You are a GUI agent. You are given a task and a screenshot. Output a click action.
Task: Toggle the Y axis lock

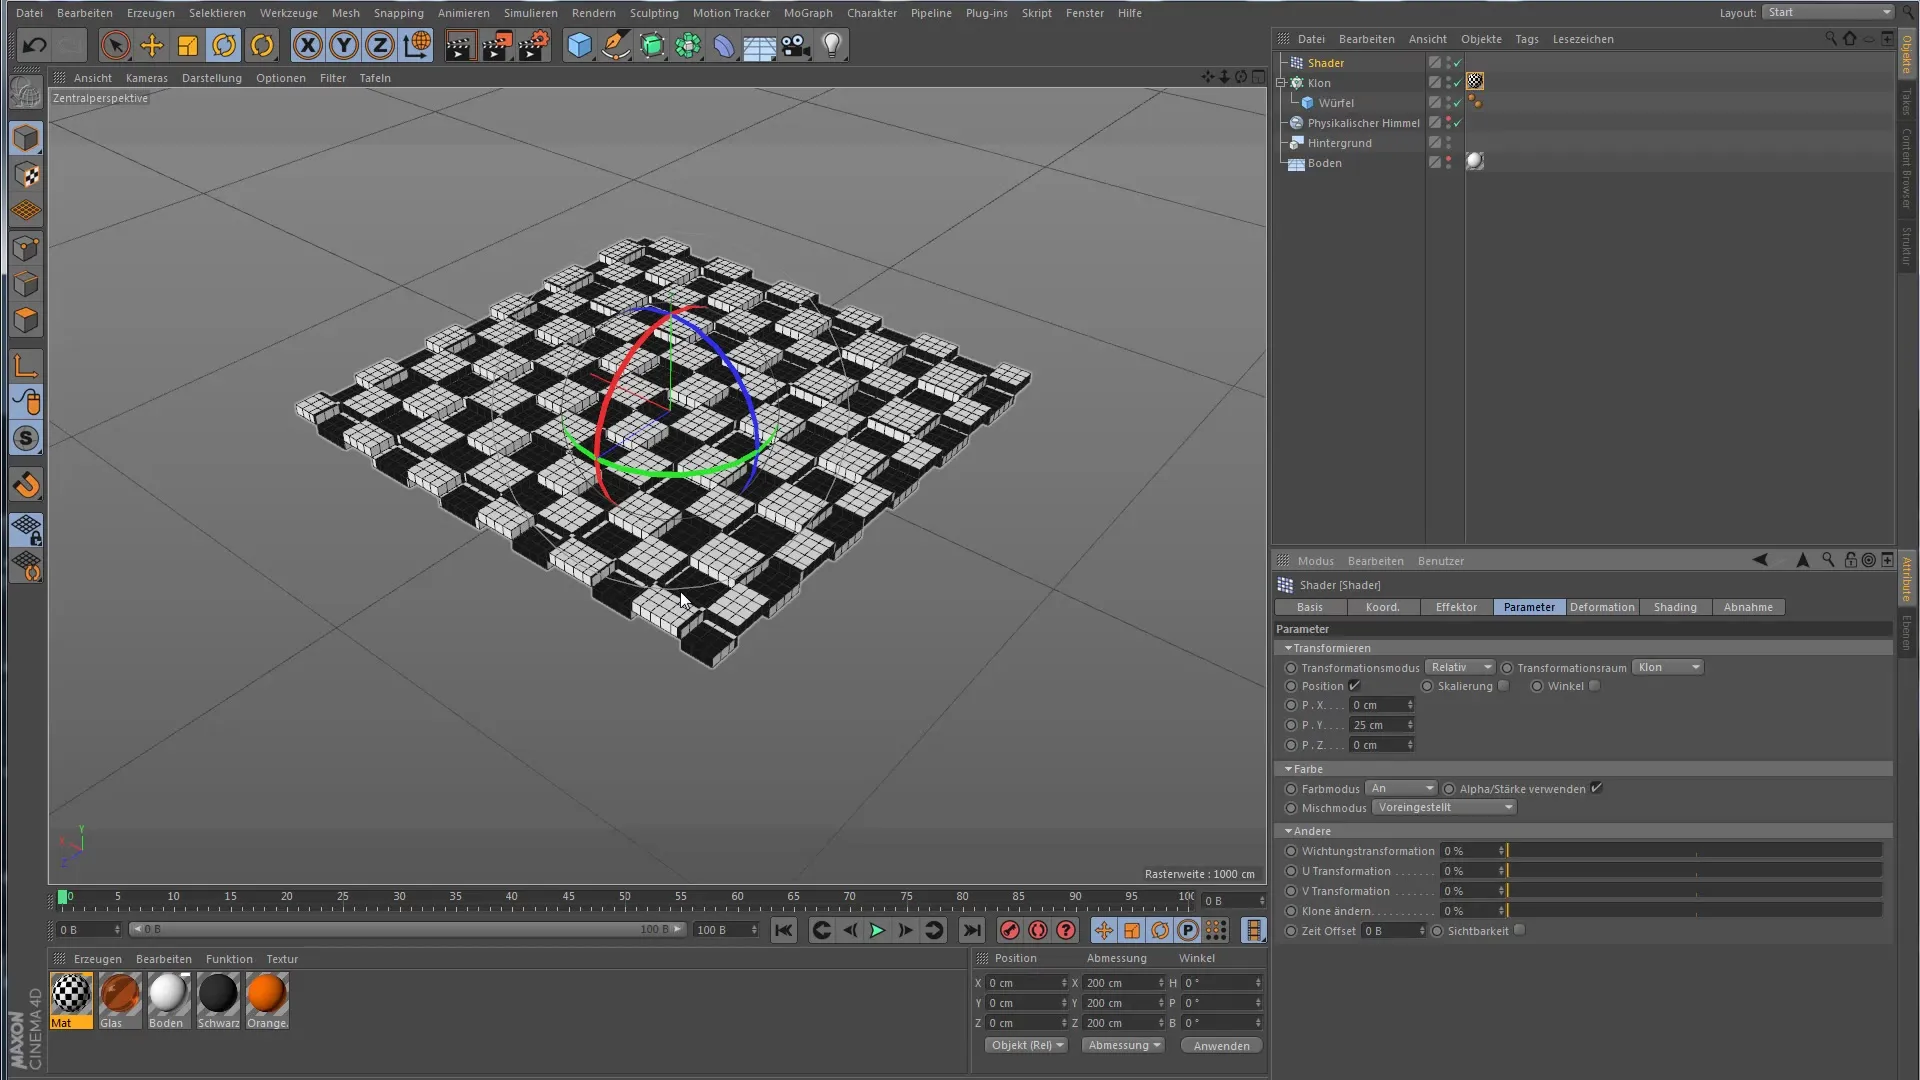tap(344, 45)
